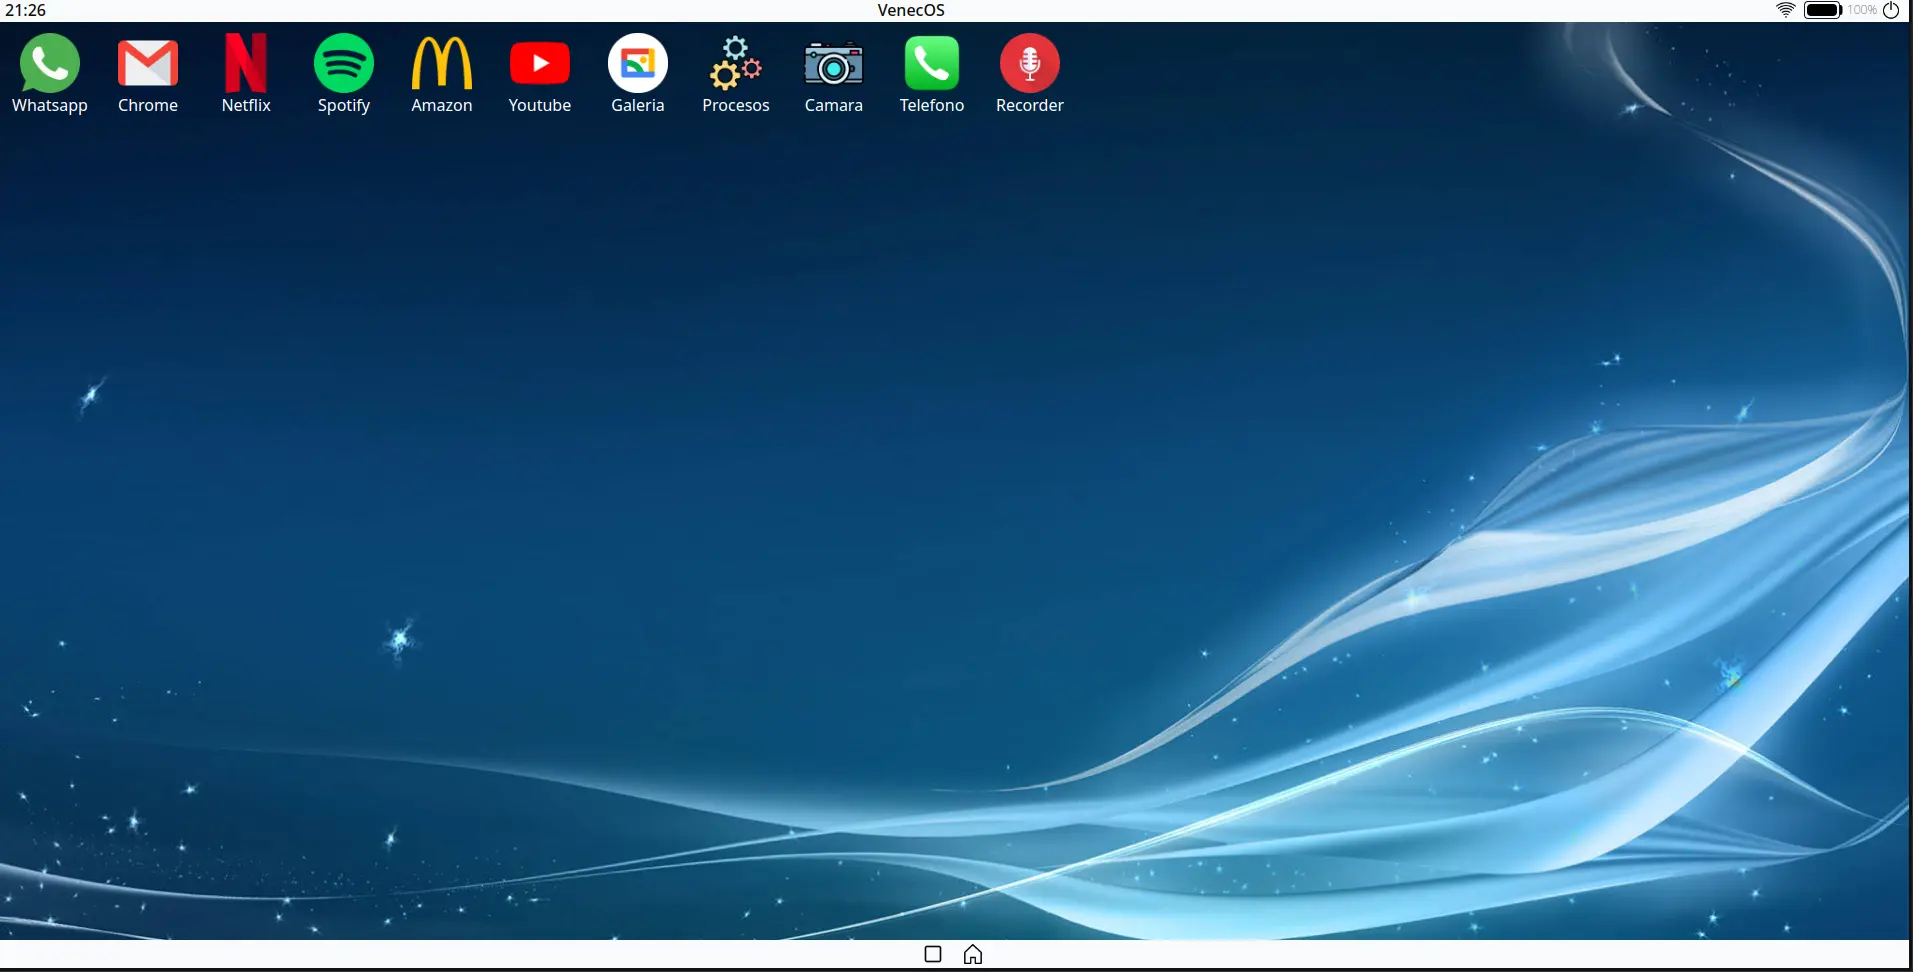The width and height of the screenshot is (1913, 972).
Task: Open the Telefono dialer app
Action: (x=931, y=64)
